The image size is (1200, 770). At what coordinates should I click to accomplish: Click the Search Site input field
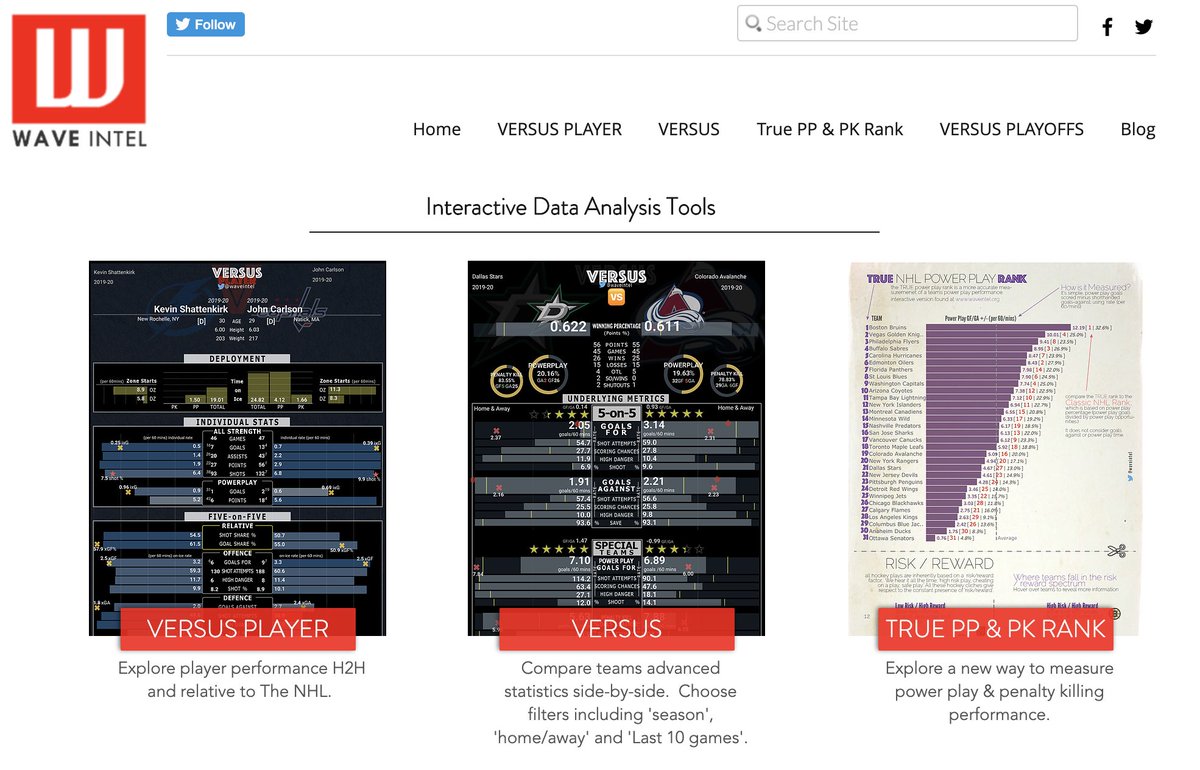pyautogui.click(x=907, y=24)
